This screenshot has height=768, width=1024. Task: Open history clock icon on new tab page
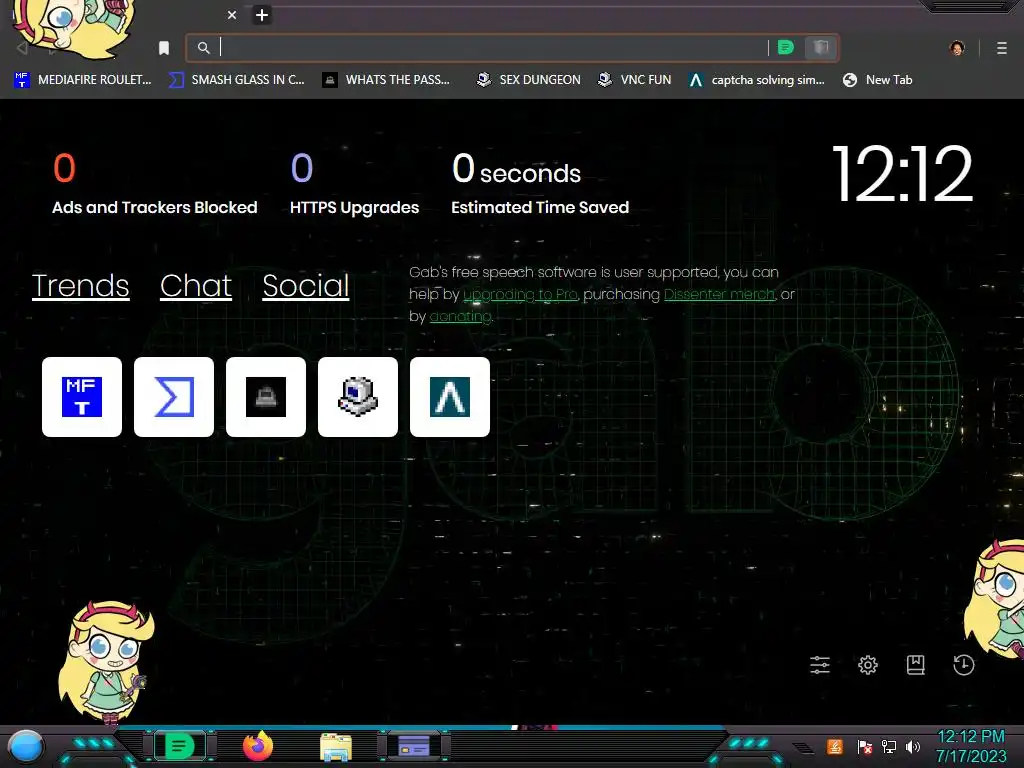click(x=963, y=665)
